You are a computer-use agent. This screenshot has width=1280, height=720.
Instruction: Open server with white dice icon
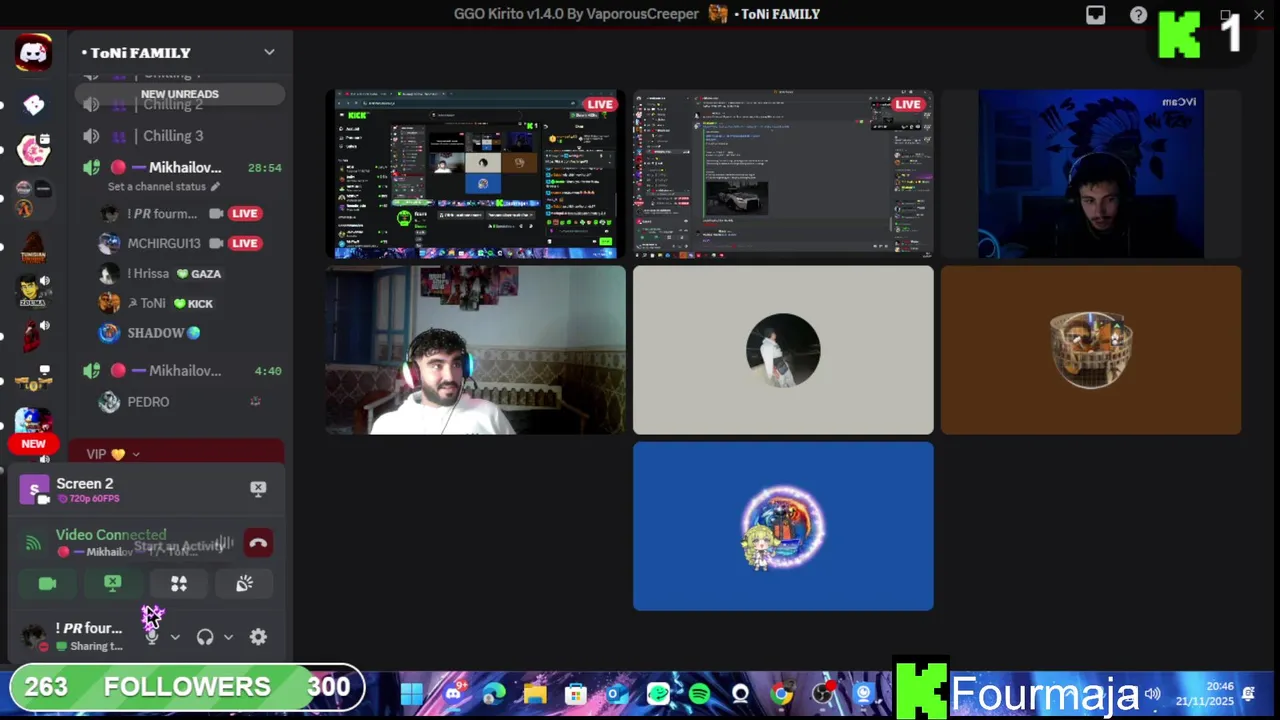pos(33,104)
